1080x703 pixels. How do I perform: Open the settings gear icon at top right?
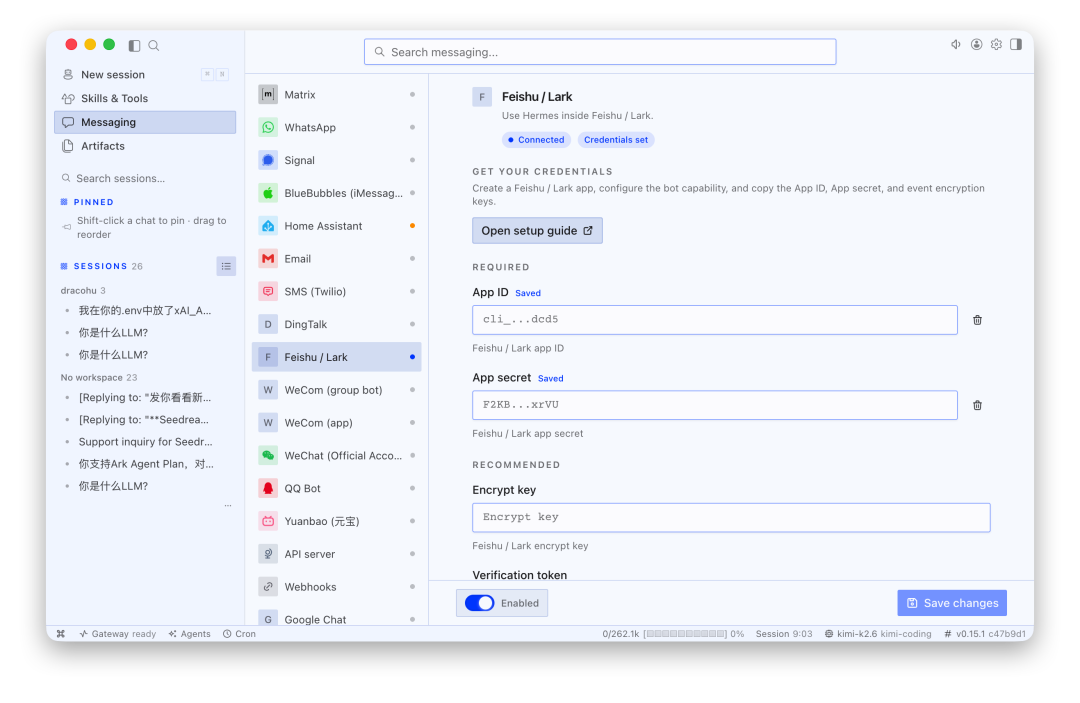(x=996, y=45)
